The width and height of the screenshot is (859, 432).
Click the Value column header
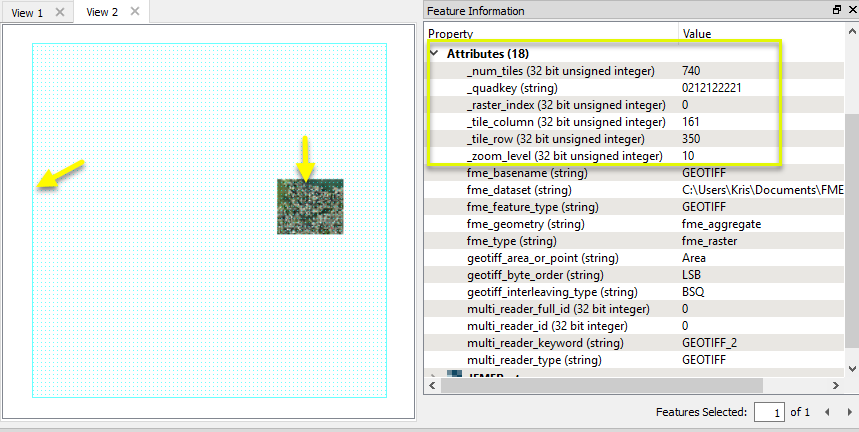click(761, 33)
